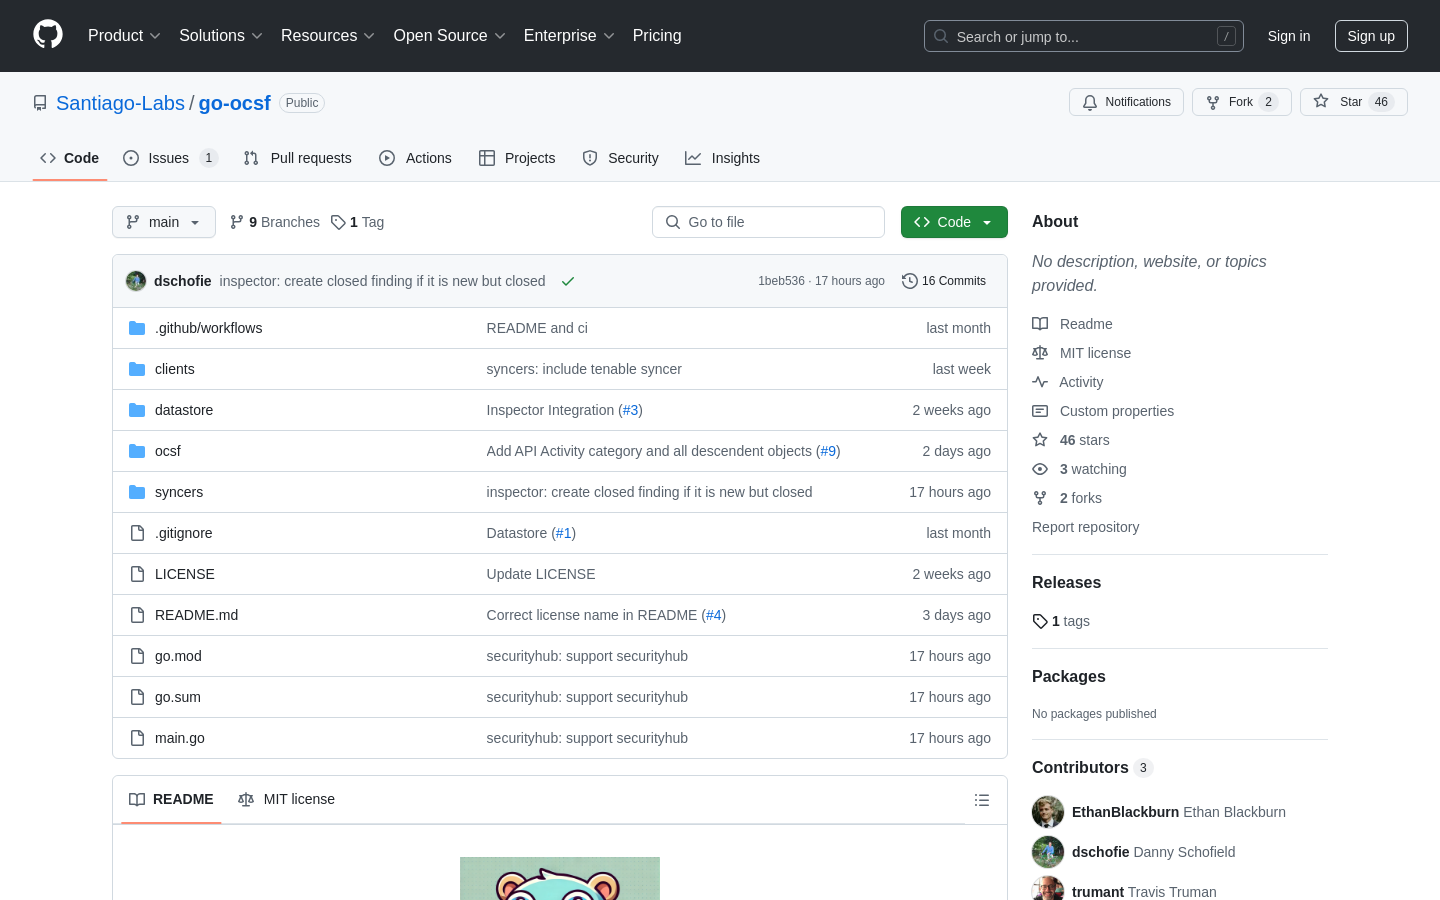Screen dimensions: 1440x900
Task: Open the Security tab
Action: pyautogui.click(x=620, y=158)
